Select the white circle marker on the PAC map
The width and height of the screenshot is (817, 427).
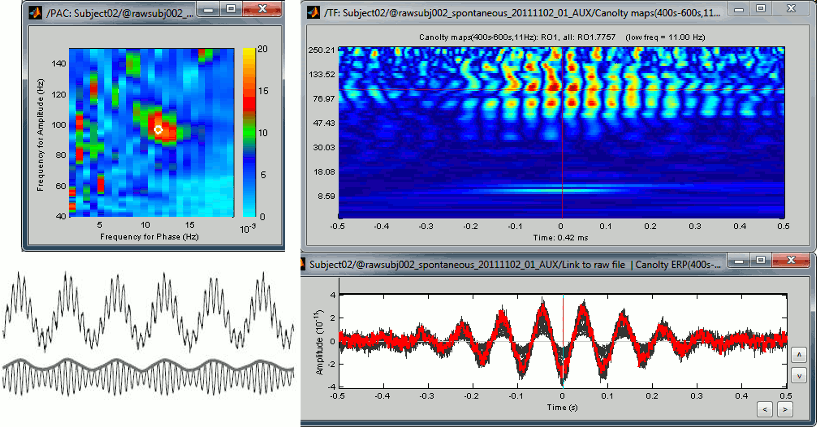point(157,129)
